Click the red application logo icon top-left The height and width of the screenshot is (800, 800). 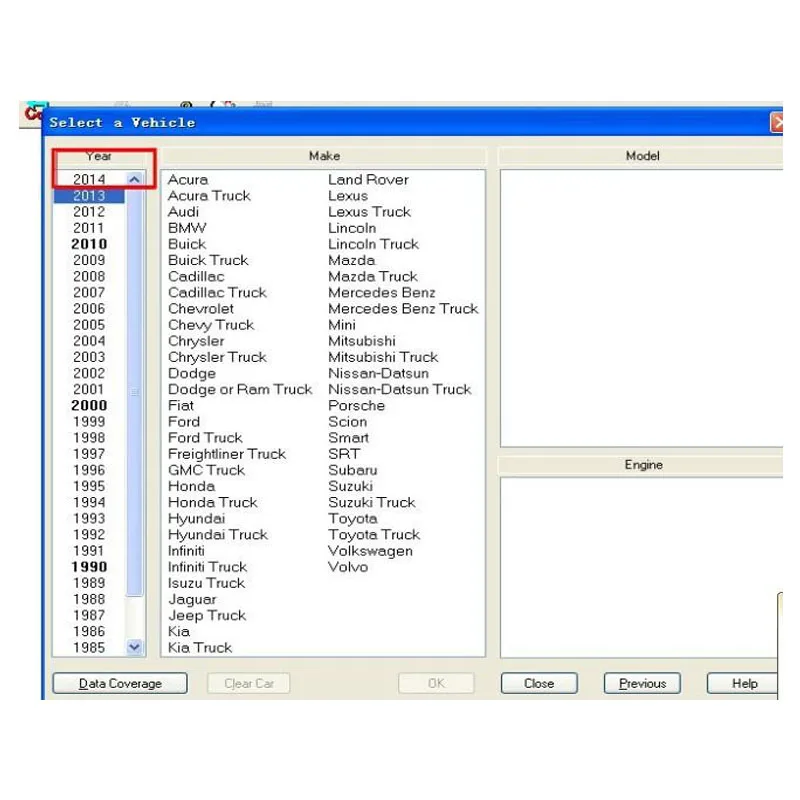pyautogui.click(x=33, y=113)
